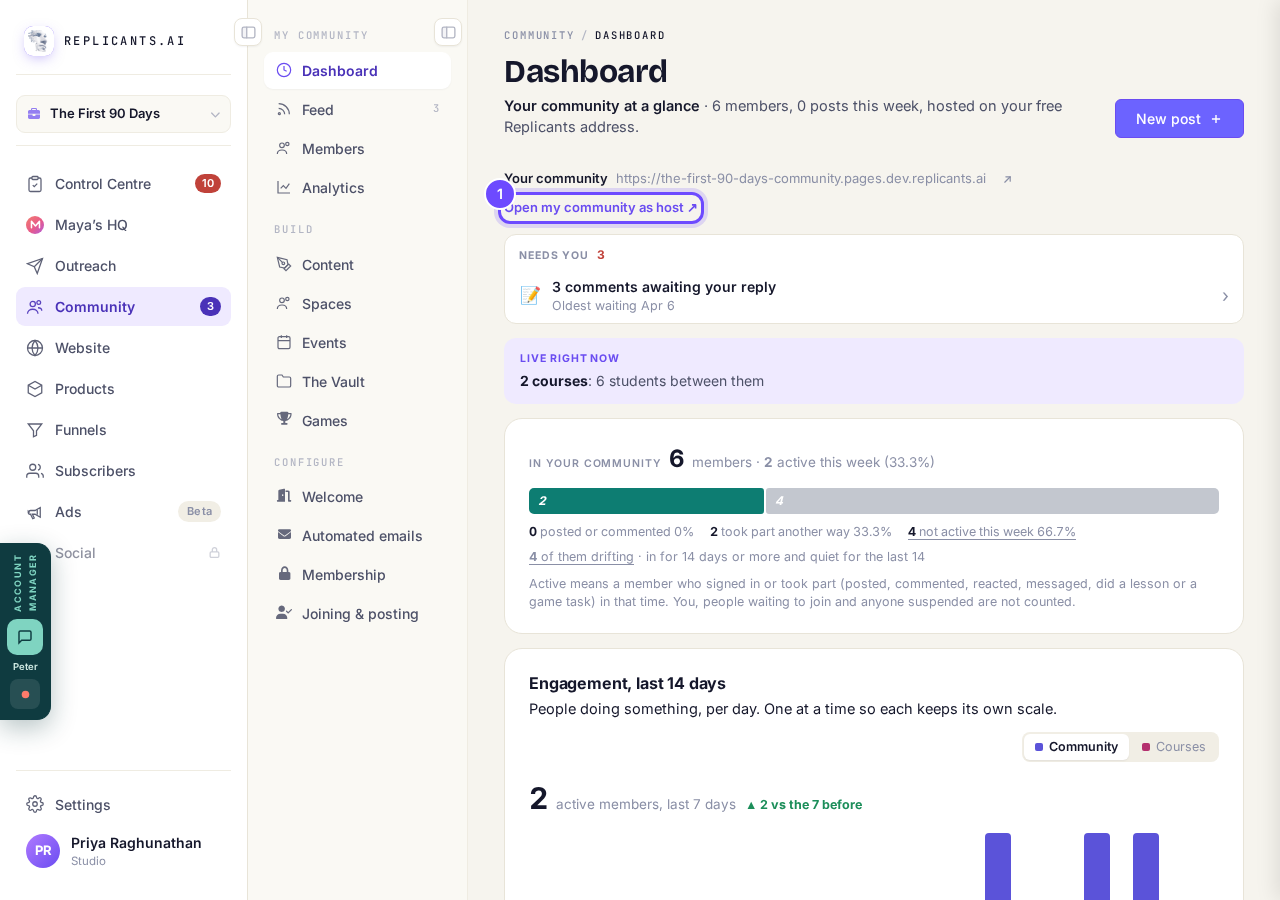Click the Automated emails envelope icon
Image resolution: width=1280 pixels, height=900 pixels.
coord(284,536)
